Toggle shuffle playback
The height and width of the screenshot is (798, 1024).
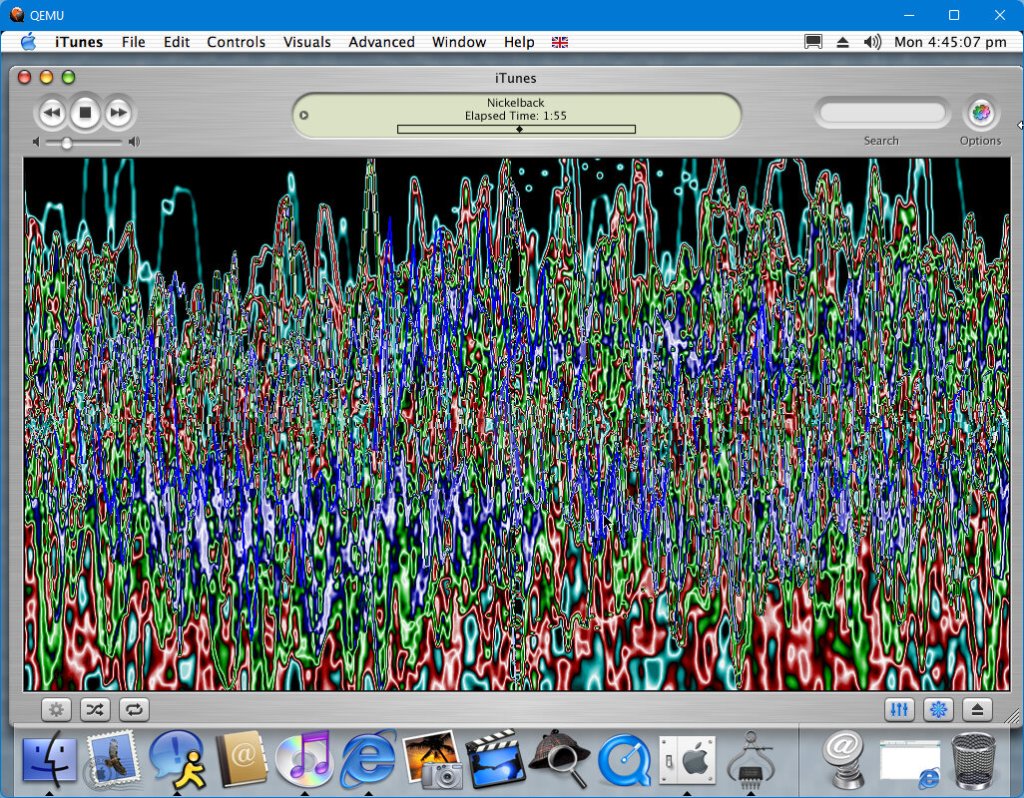tap(94, 709)
